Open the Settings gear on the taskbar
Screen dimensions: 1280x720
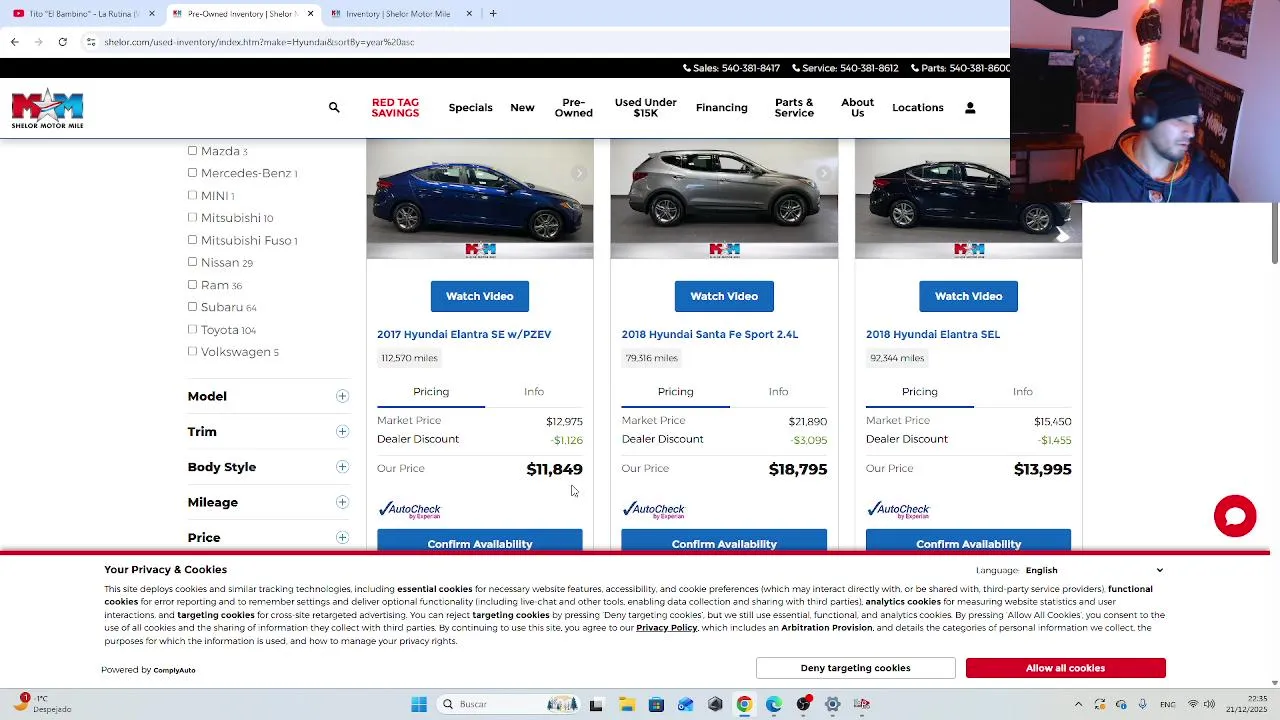click(x=832, y=704)
